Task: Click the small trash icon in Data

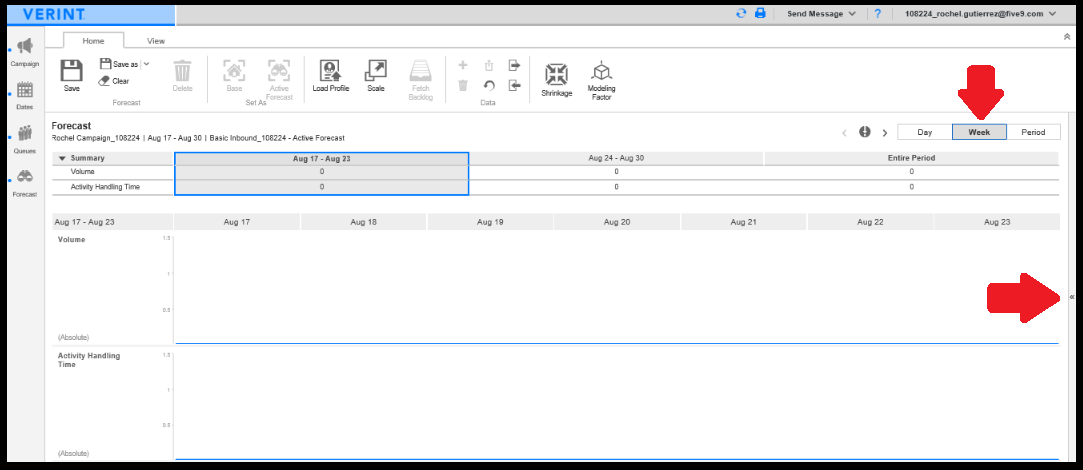Action: coord(463,85)
